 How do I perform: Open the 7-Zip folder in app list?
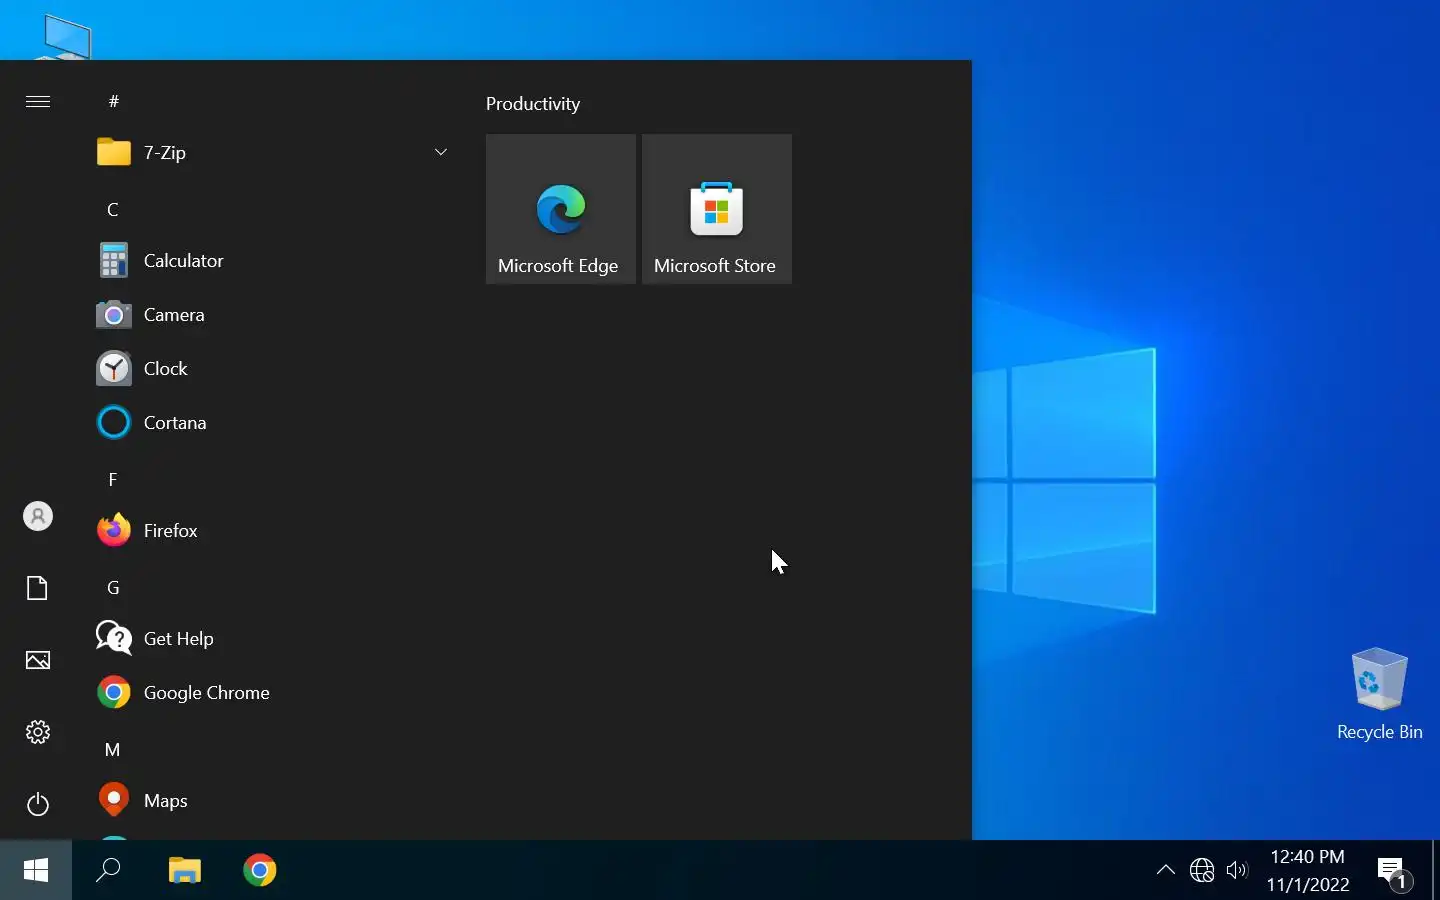click(x=272, y=152)
